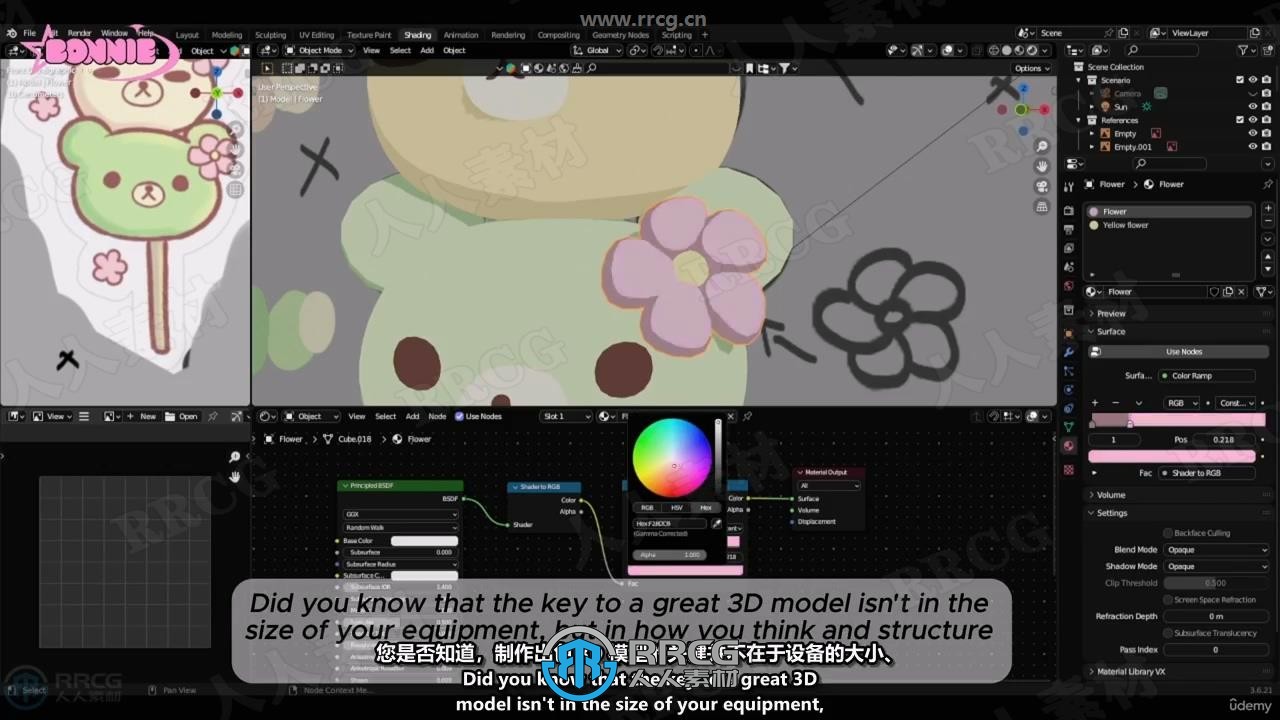Click inside the color wheel picker

pyautogui.click(x=672, y=459)
